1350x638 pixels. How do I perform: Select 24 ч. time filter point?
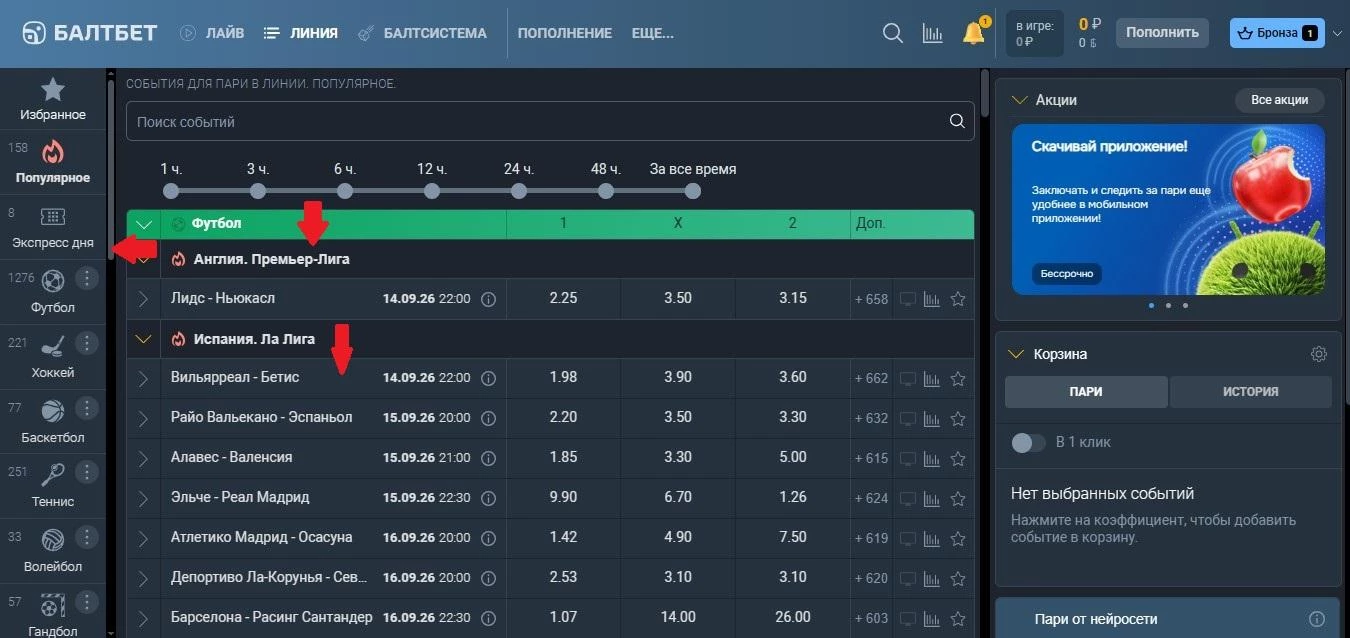coord(519,190)
